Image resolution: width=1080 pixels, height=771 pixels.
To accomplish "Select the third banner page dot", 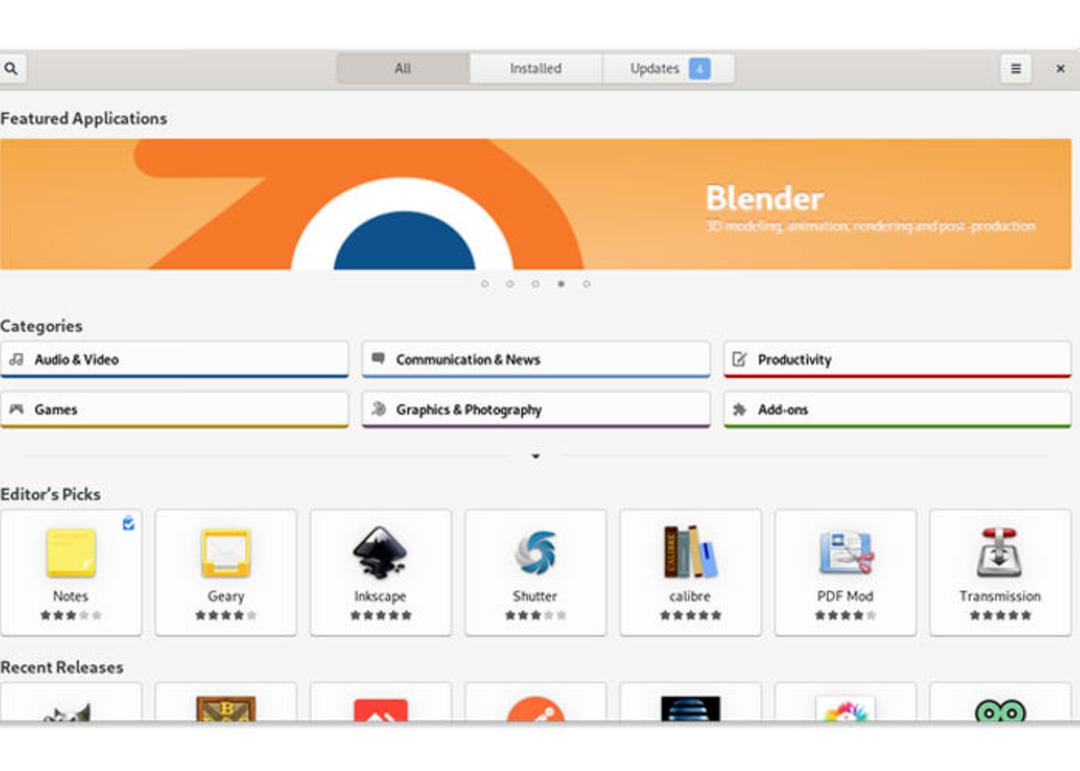I will click(x=536, y=284).
